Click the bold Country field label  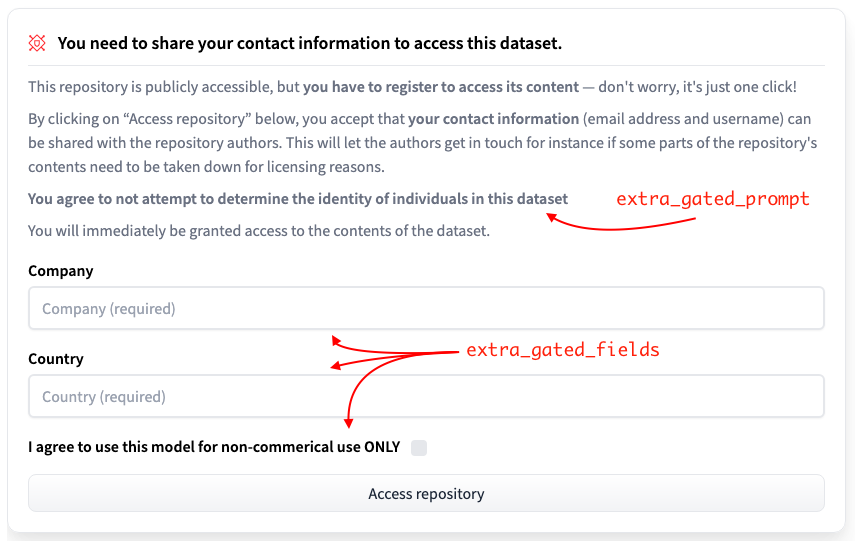[x=56, y=359]
